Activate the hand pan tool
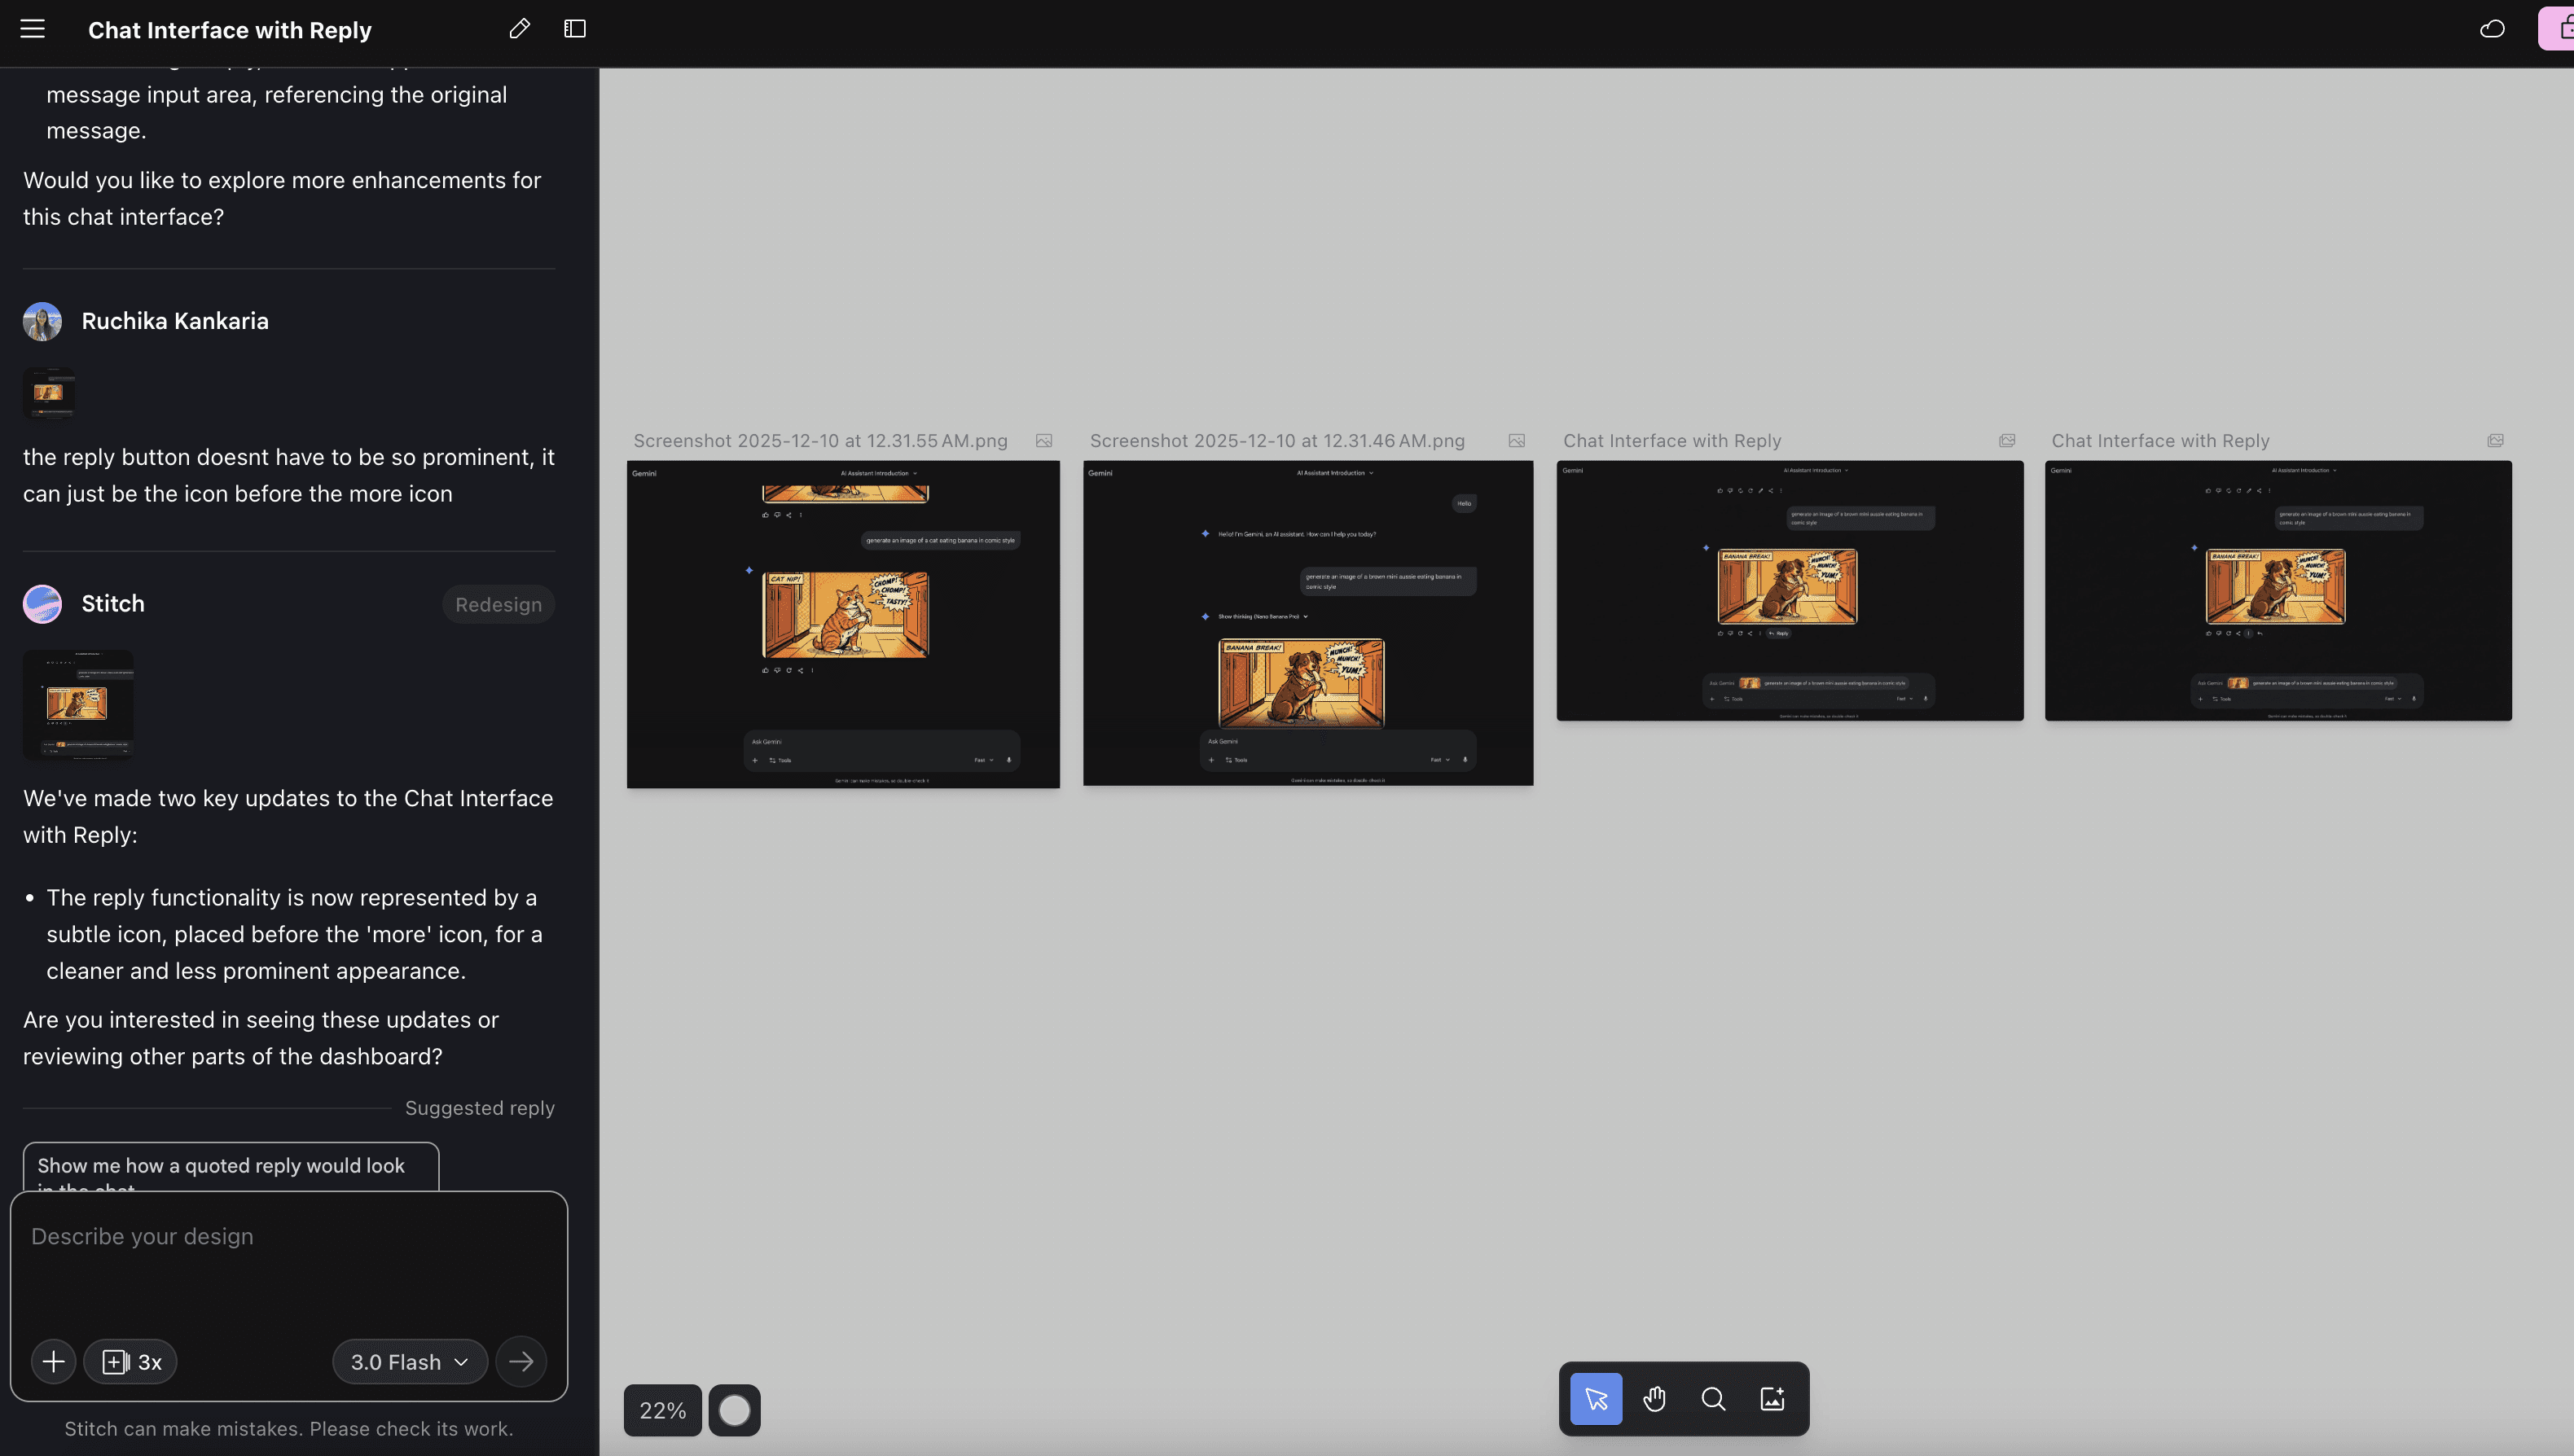 (1655, 1398)
